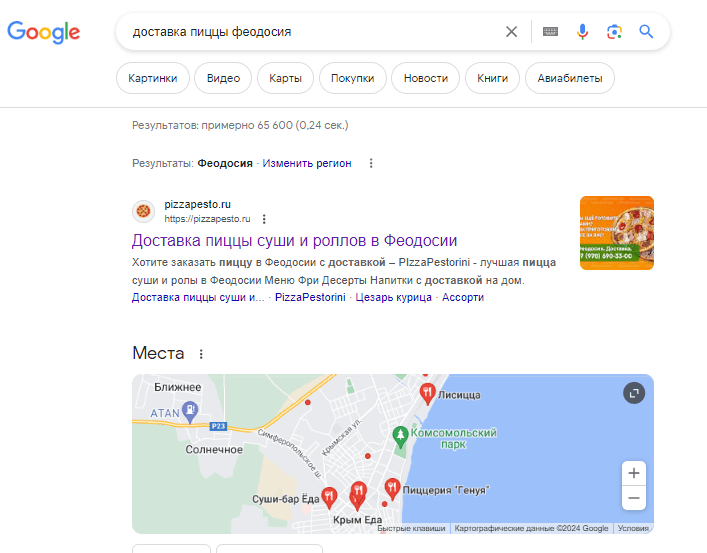The image size is (707, 553).
Task: Open the Карты tab
Action: click(285, 78)
